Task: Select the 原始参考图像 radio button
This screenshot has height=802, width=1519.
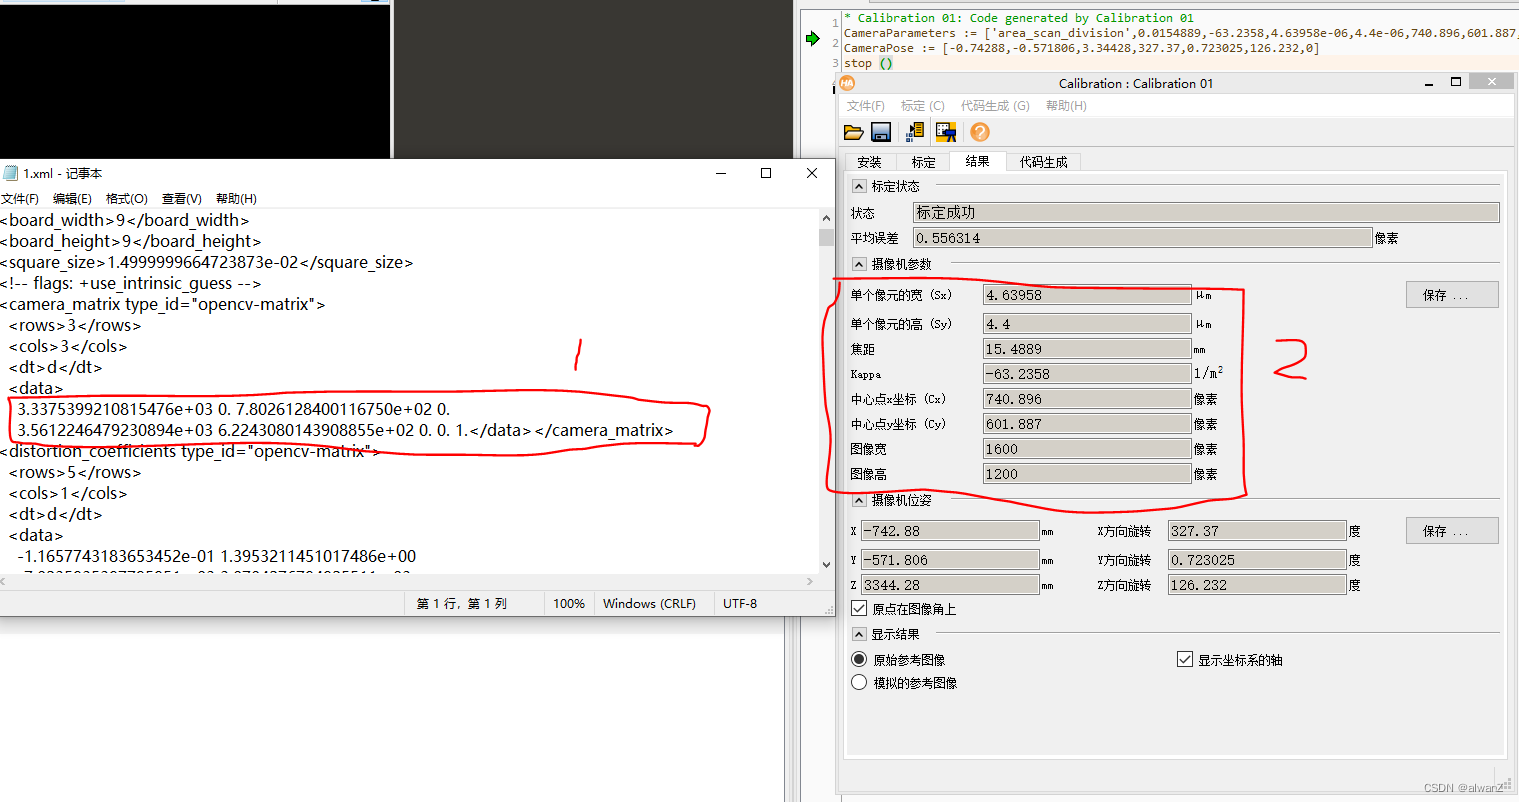Action: coord(859,658)
